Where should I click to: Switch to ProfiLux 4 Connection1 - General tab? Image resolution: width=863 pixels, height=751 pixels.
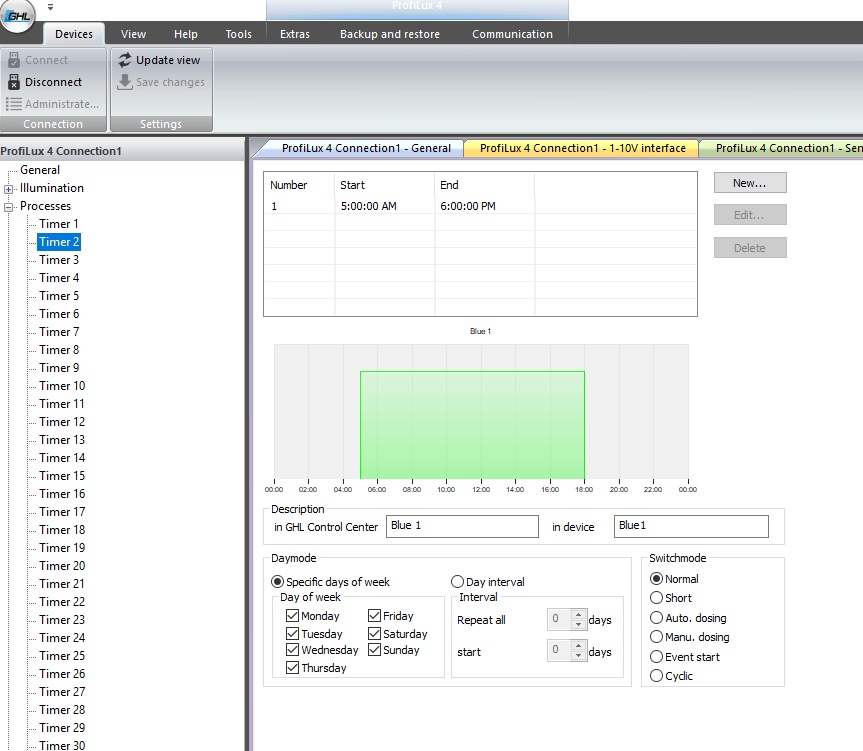point(366,148)
